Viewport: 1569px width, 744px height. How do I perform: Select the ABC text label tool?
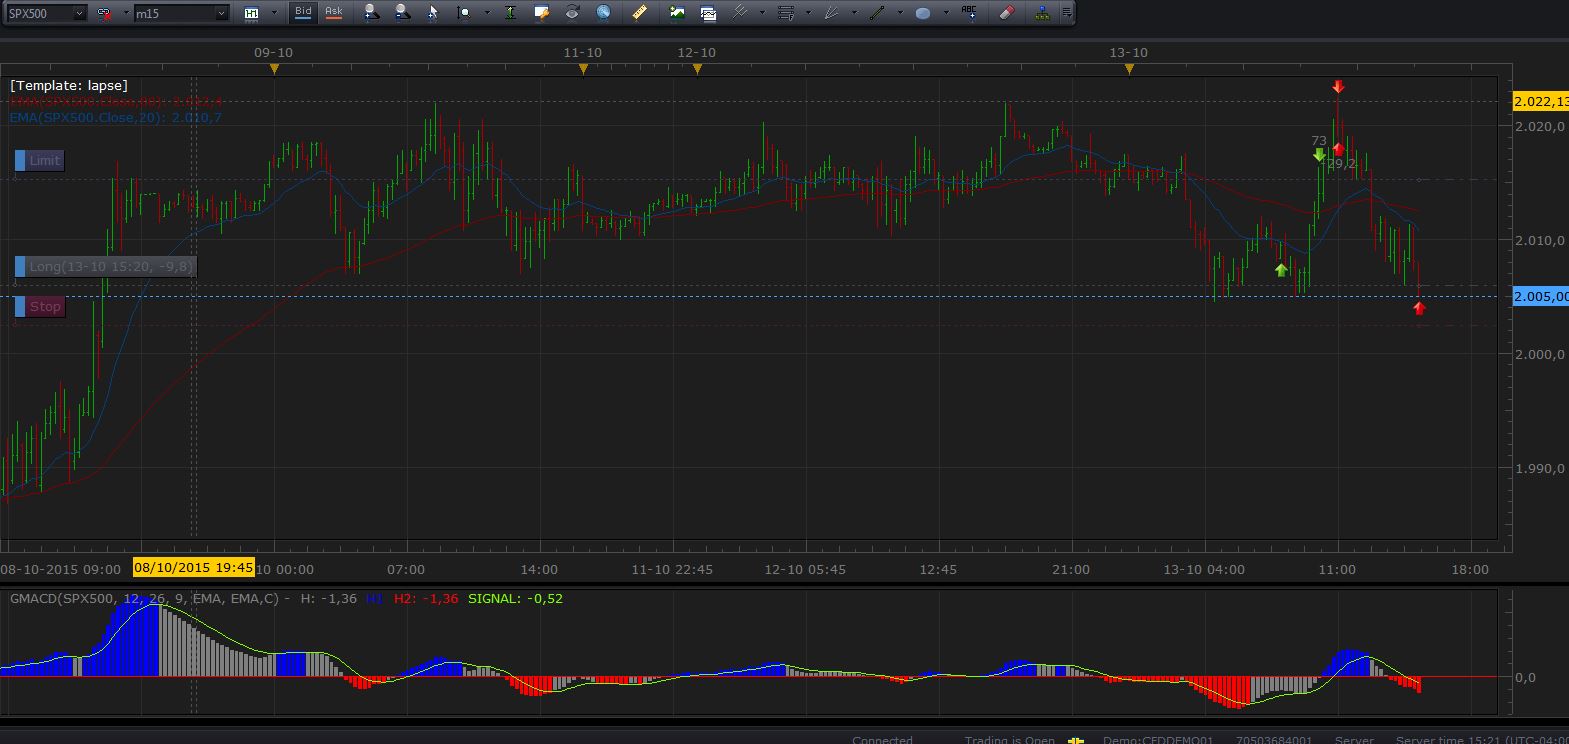tap(969, 13)
